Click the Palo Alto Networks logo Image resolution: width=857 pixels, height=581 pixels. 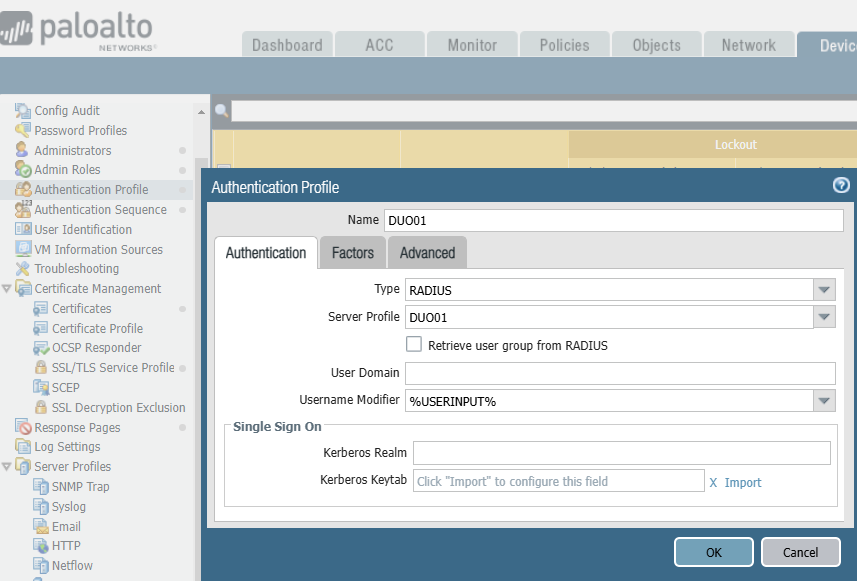coord(77,31)
